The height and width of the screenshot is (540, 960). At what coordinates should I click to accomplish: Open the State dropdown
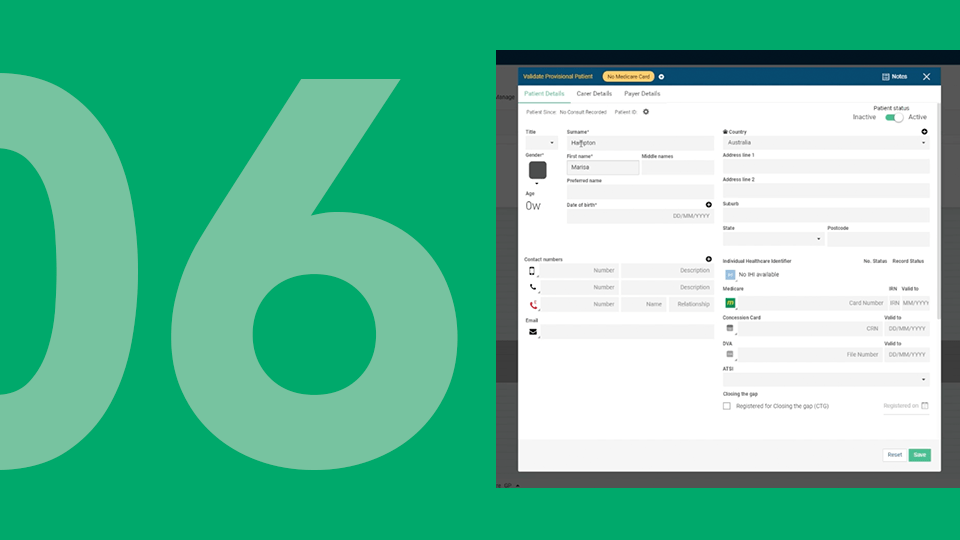pyautogui.click(x=773, y=239)
